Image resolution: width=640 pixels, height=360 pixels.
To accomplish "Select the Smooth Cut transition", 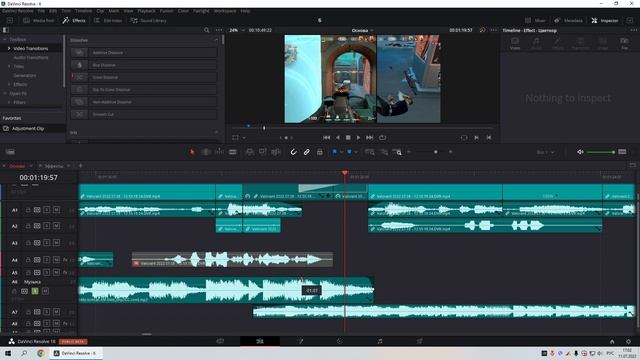I will (144, 114).
